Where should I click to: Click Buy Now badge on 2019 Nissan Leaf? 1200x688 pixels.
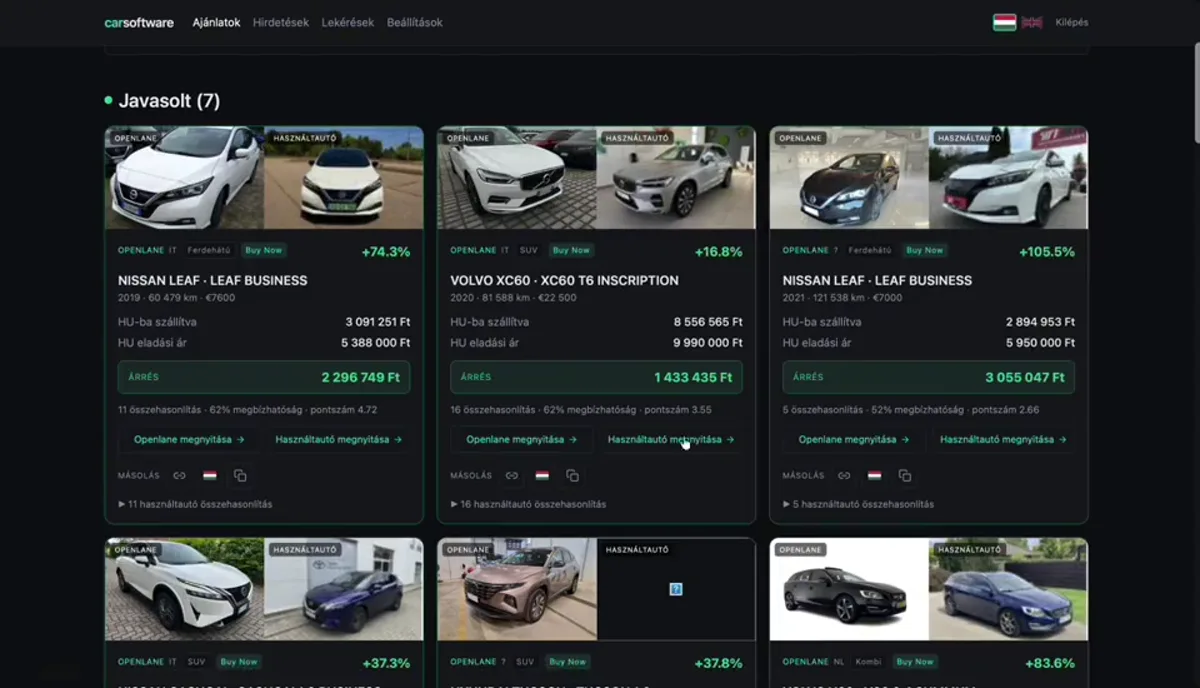(264, 250)
